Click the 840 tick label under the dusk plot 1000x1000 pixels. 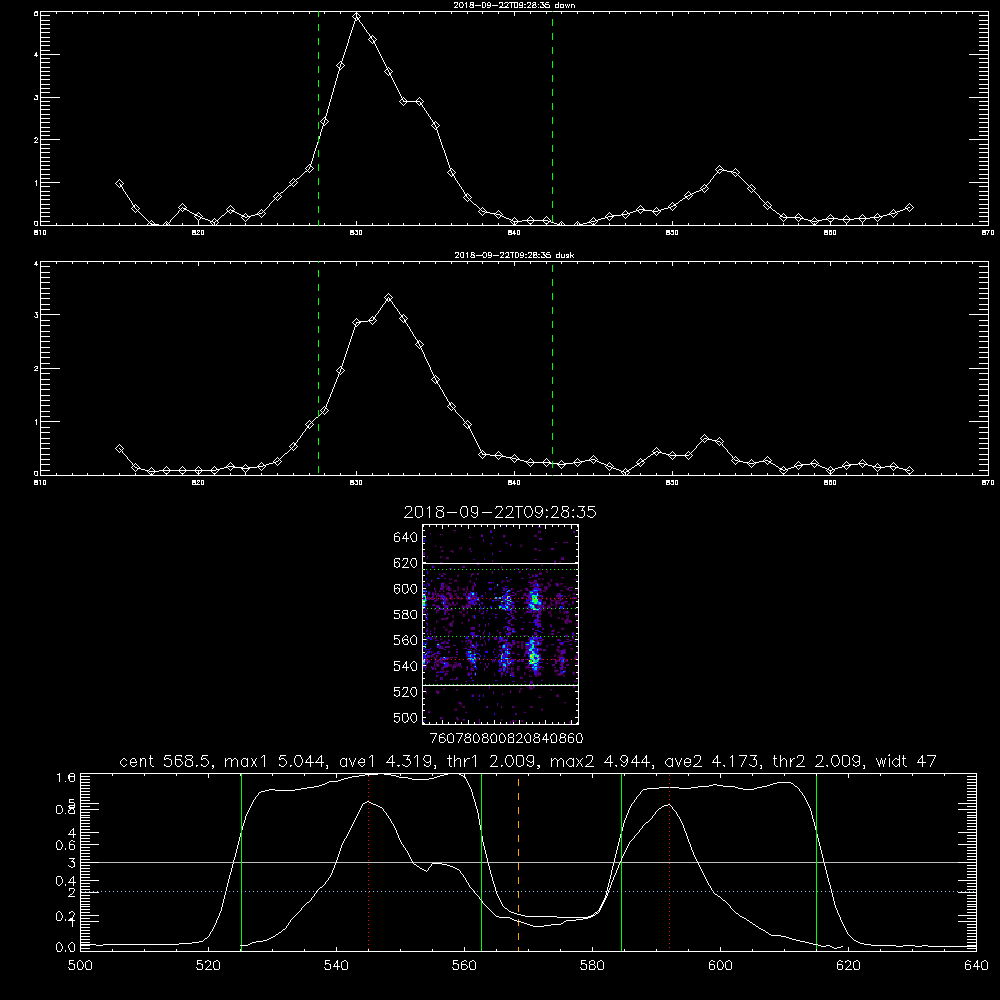click(514, 483)
